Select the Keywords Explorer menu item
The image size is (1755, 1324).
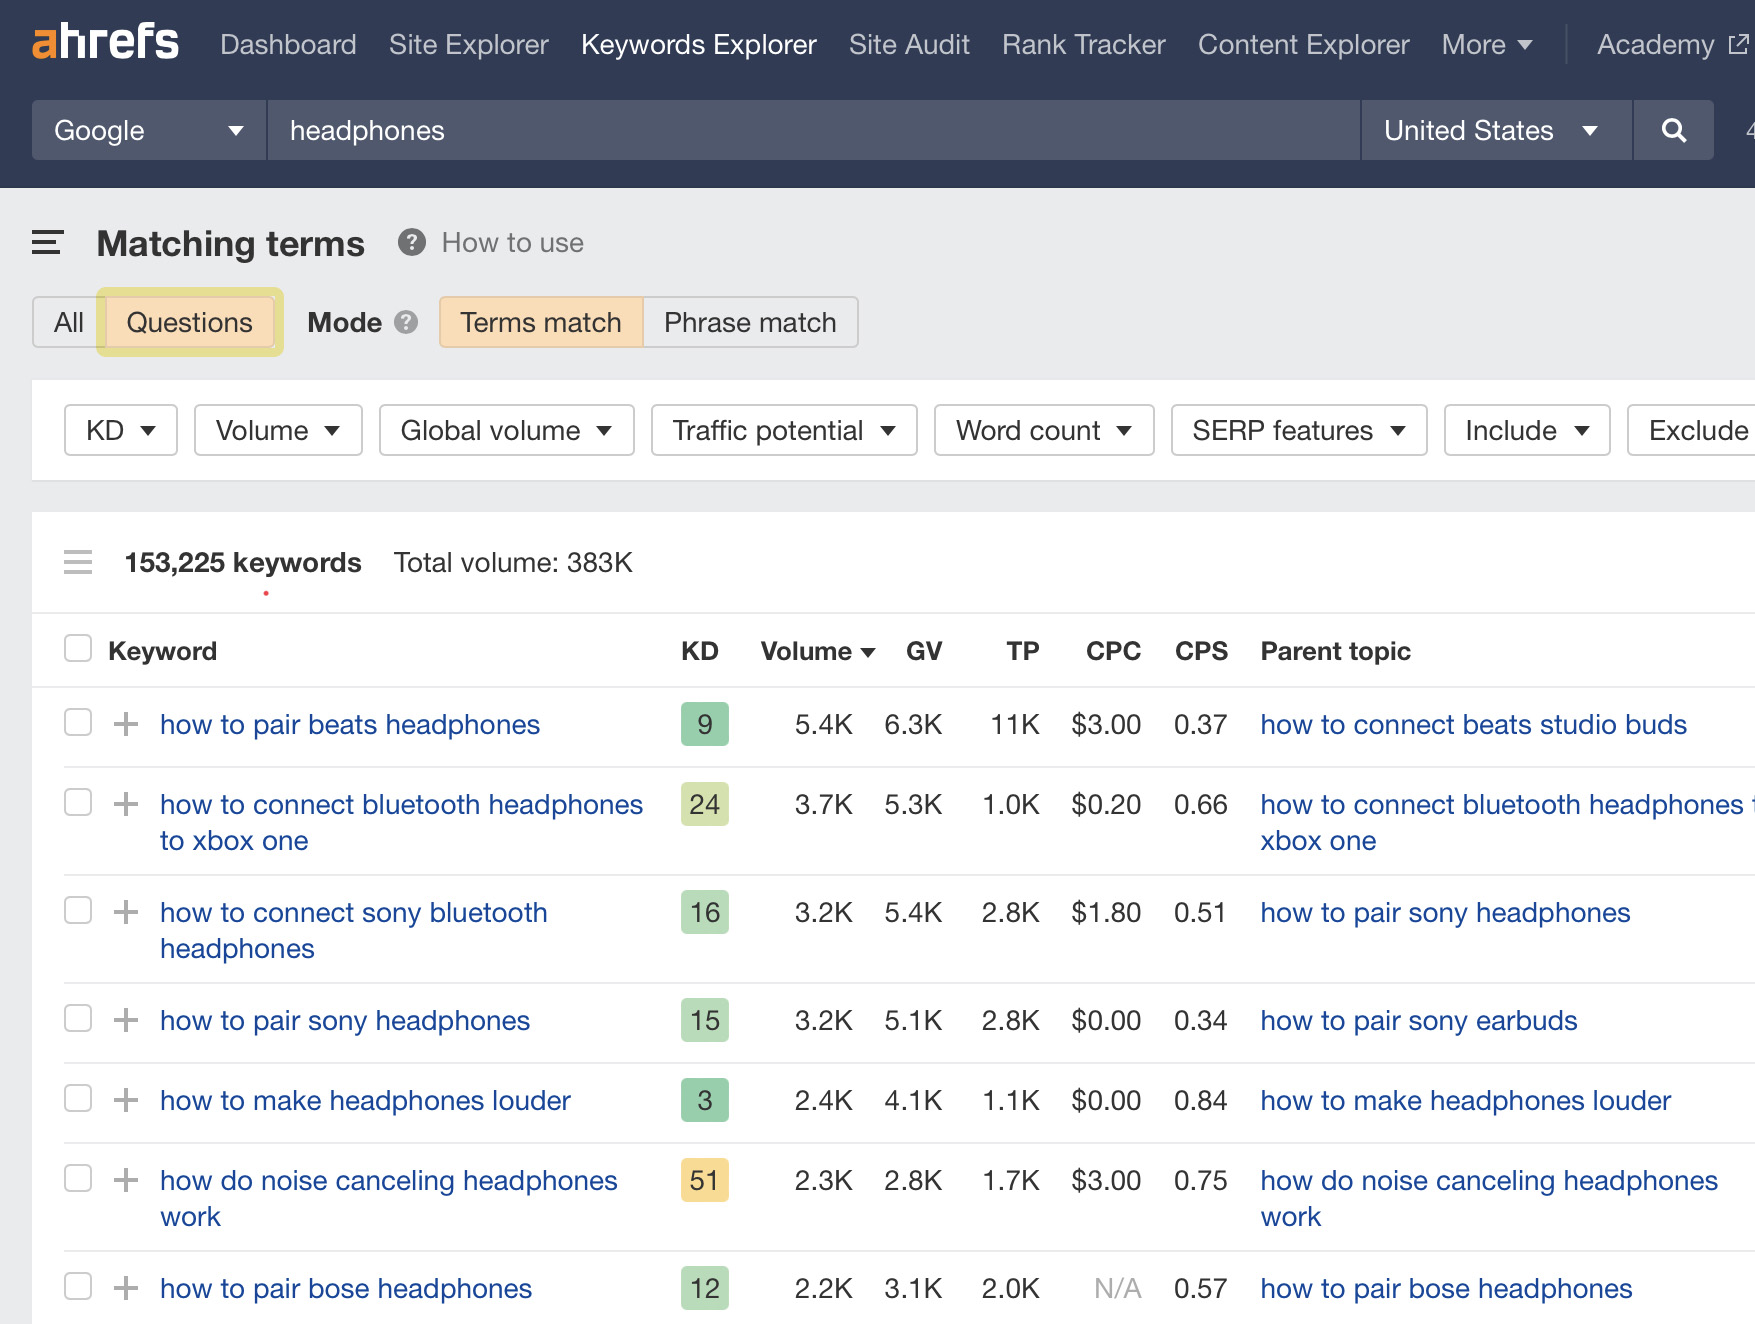click(698, 44)
